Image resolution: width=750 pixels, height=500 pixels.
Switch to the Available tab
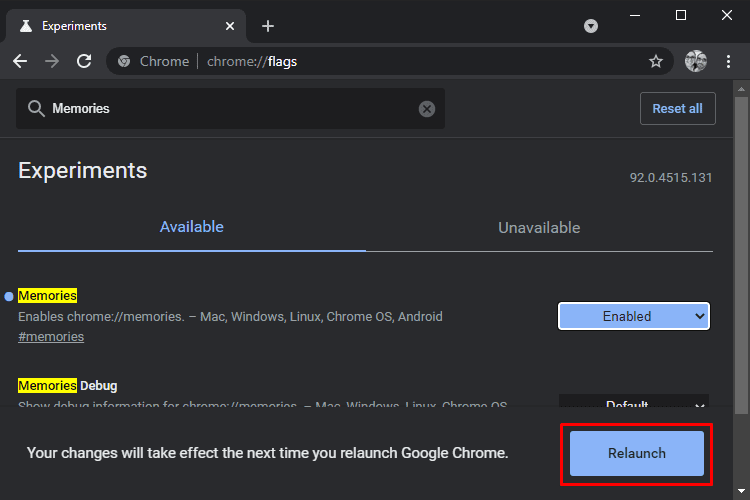coord(192,227)
